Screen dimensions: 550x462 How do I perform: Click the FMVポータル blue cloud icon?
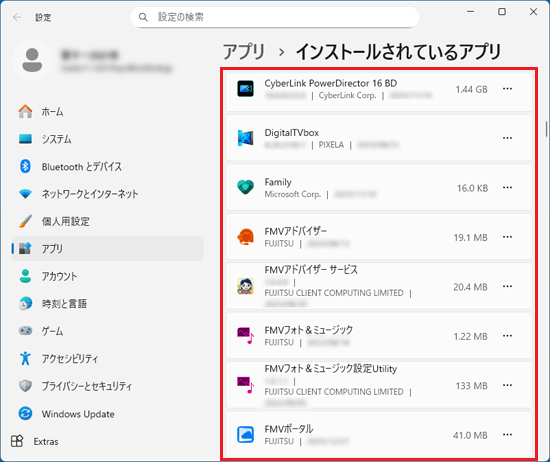pyautogui.click(x=245, y=435)
